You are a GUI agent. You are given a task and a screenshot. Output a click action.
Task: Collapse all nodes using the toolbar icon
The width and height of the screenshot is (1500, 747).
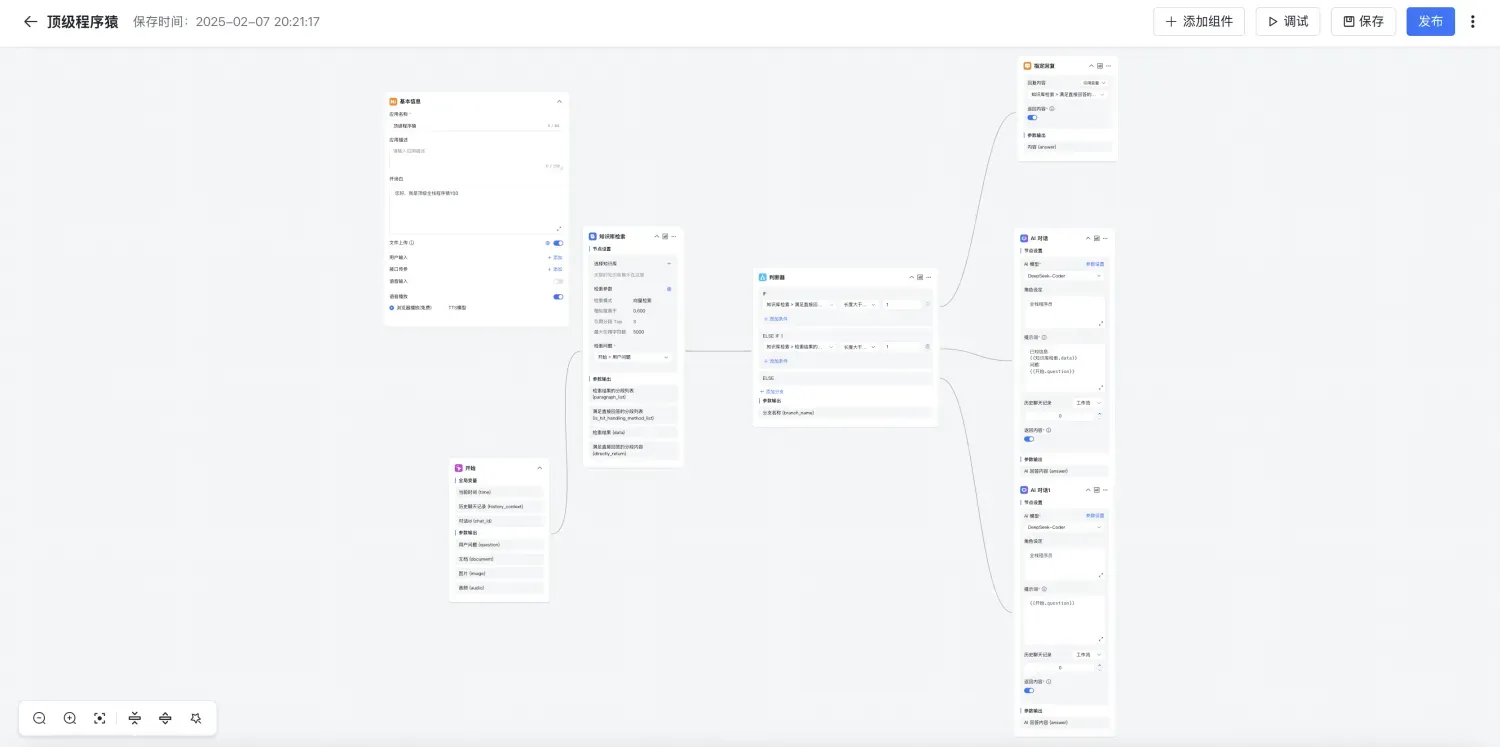(x=135, y=718)
